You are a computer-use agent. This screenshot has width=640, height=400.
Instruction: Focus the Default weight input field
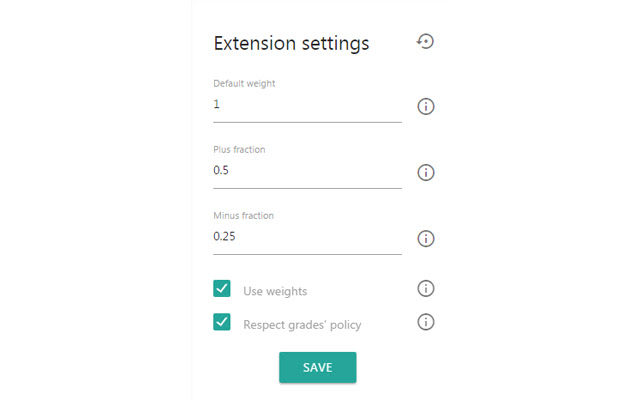(x=307, y=104)
